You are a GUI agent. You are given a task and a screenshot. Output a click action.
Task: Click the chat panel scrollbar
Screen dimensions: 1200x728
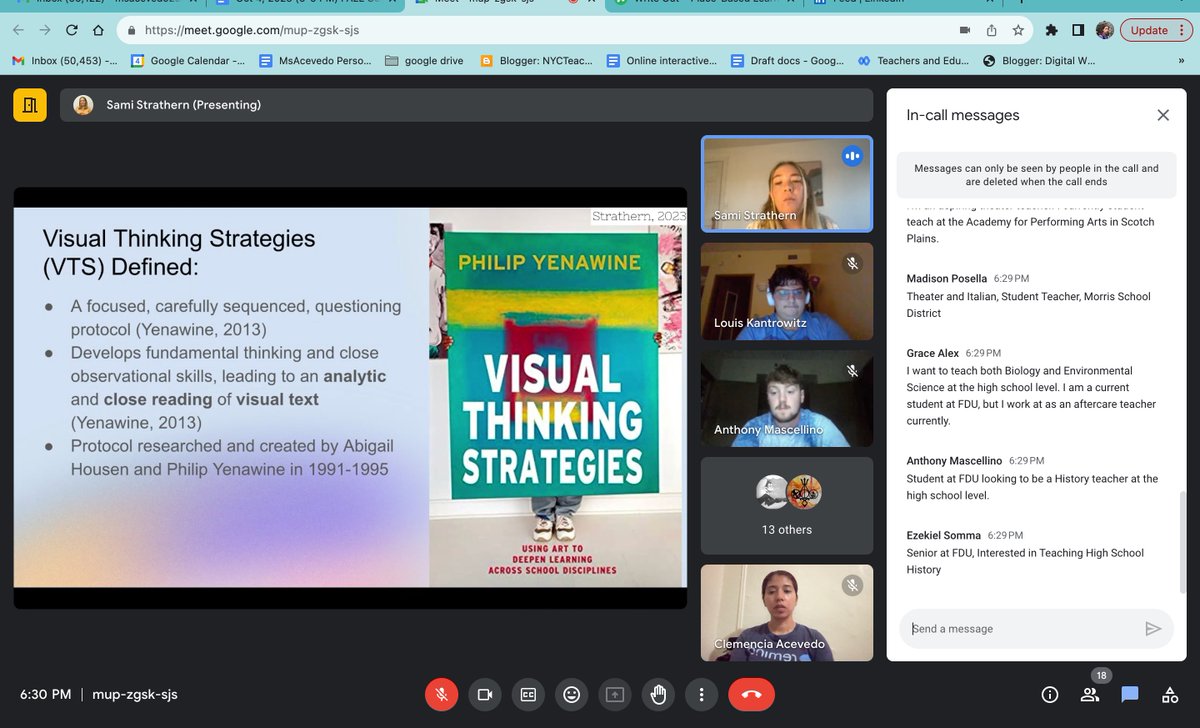[1183, 543]
